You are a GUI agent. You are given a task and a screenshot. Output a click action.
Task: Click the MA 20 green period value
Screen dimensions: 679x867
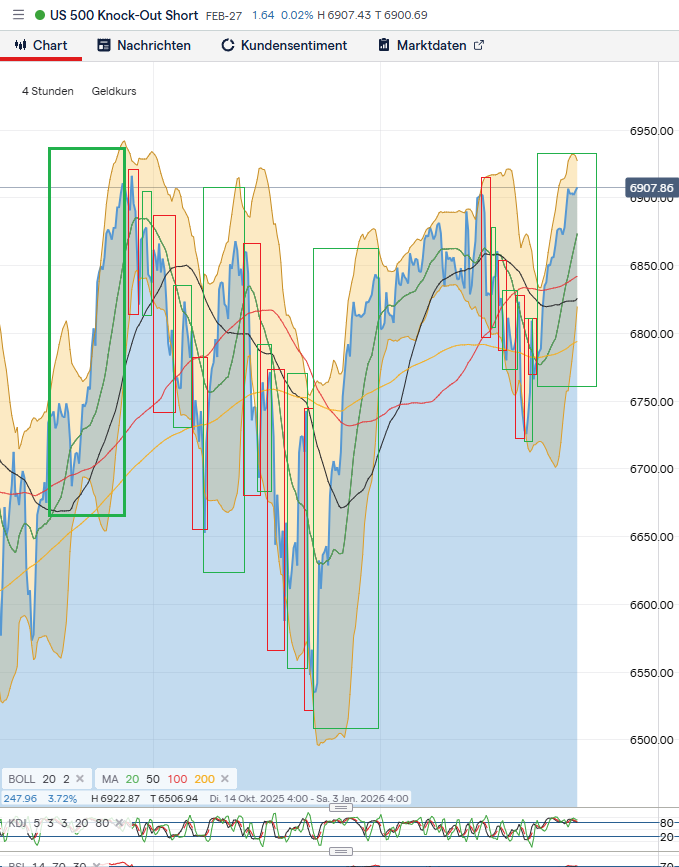coord(132,779)
